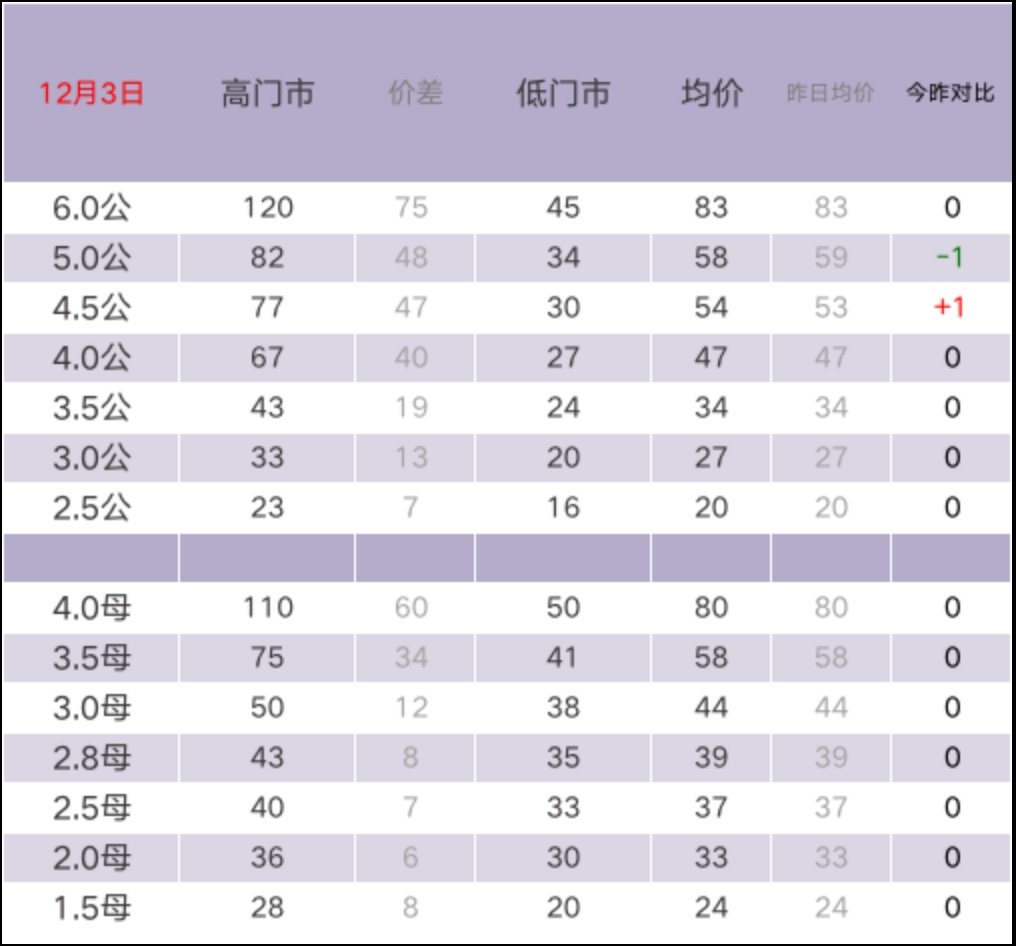Click the 3.5公 row label
Screen dimensions: 1016x946
point(91,408)
